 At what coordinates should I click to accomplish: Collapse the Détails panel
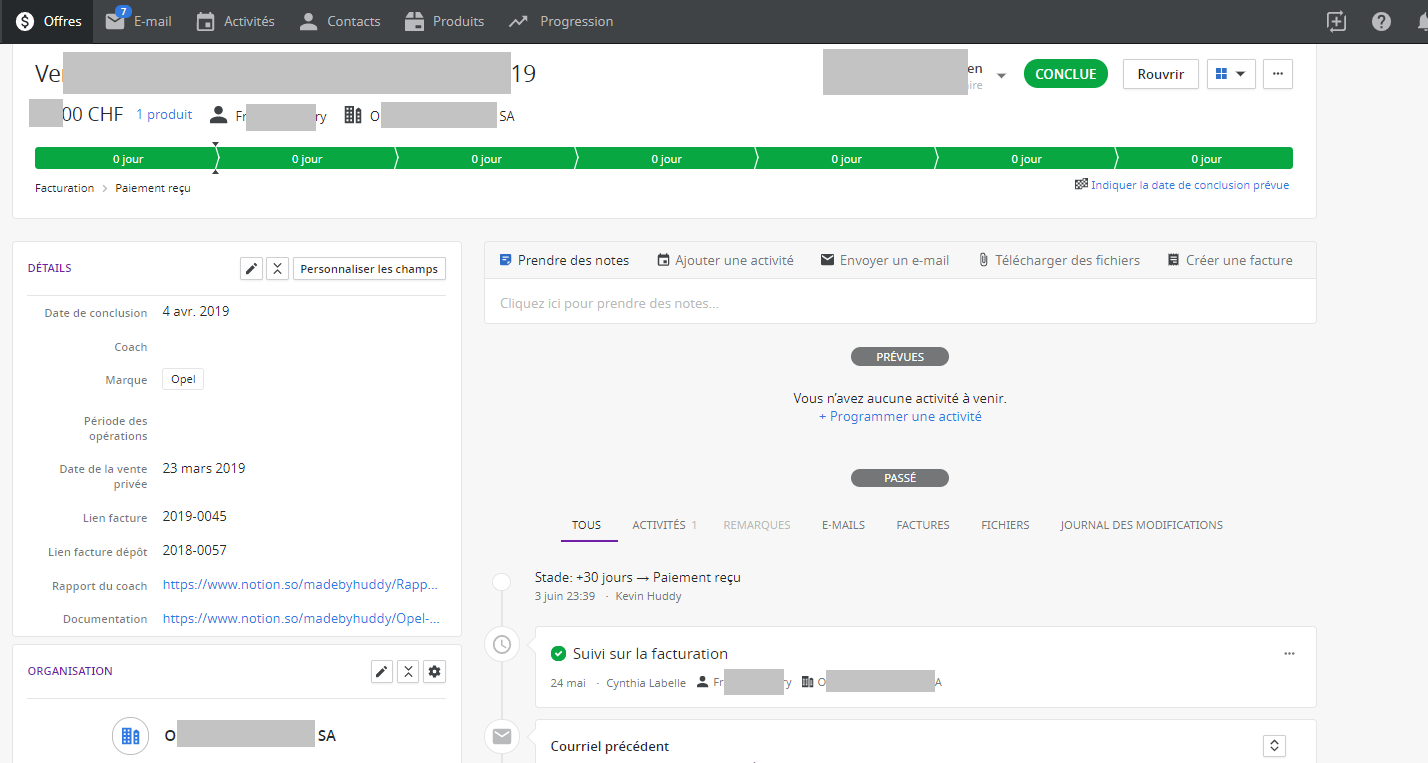[x=278, y=269]
